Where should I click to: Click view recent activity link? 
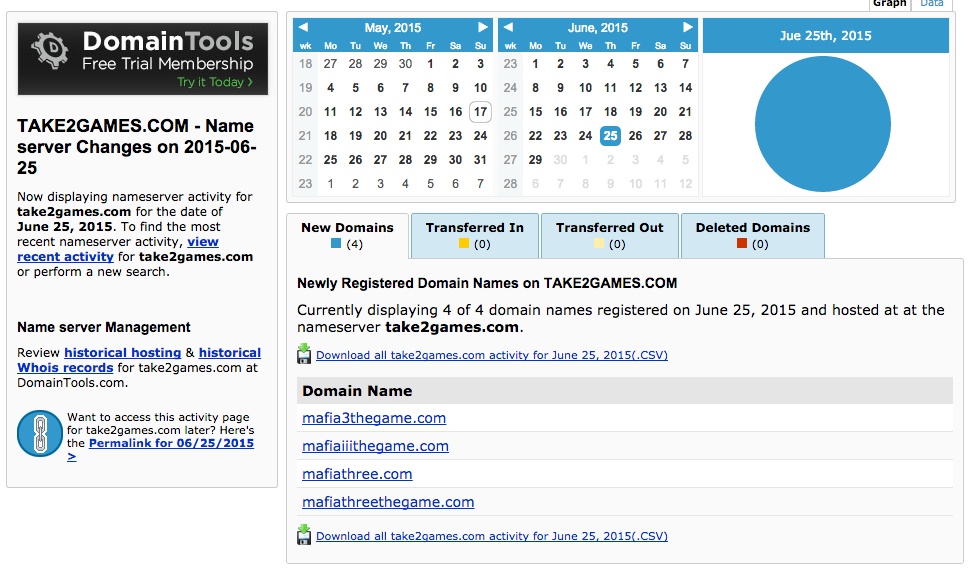coord(118,249)
